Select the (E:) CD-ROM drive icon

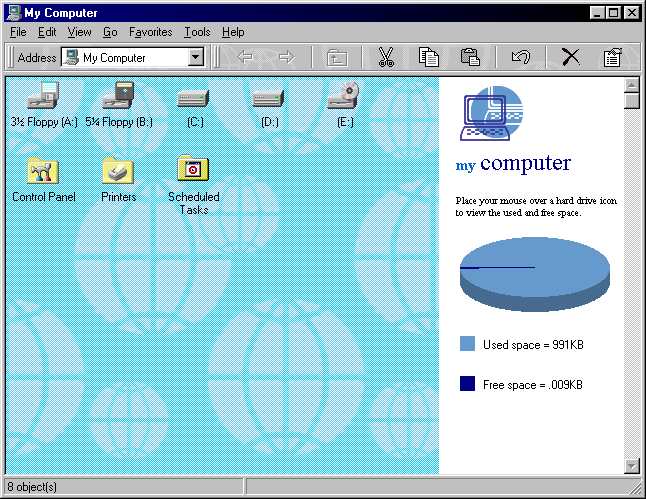(343, 95)
